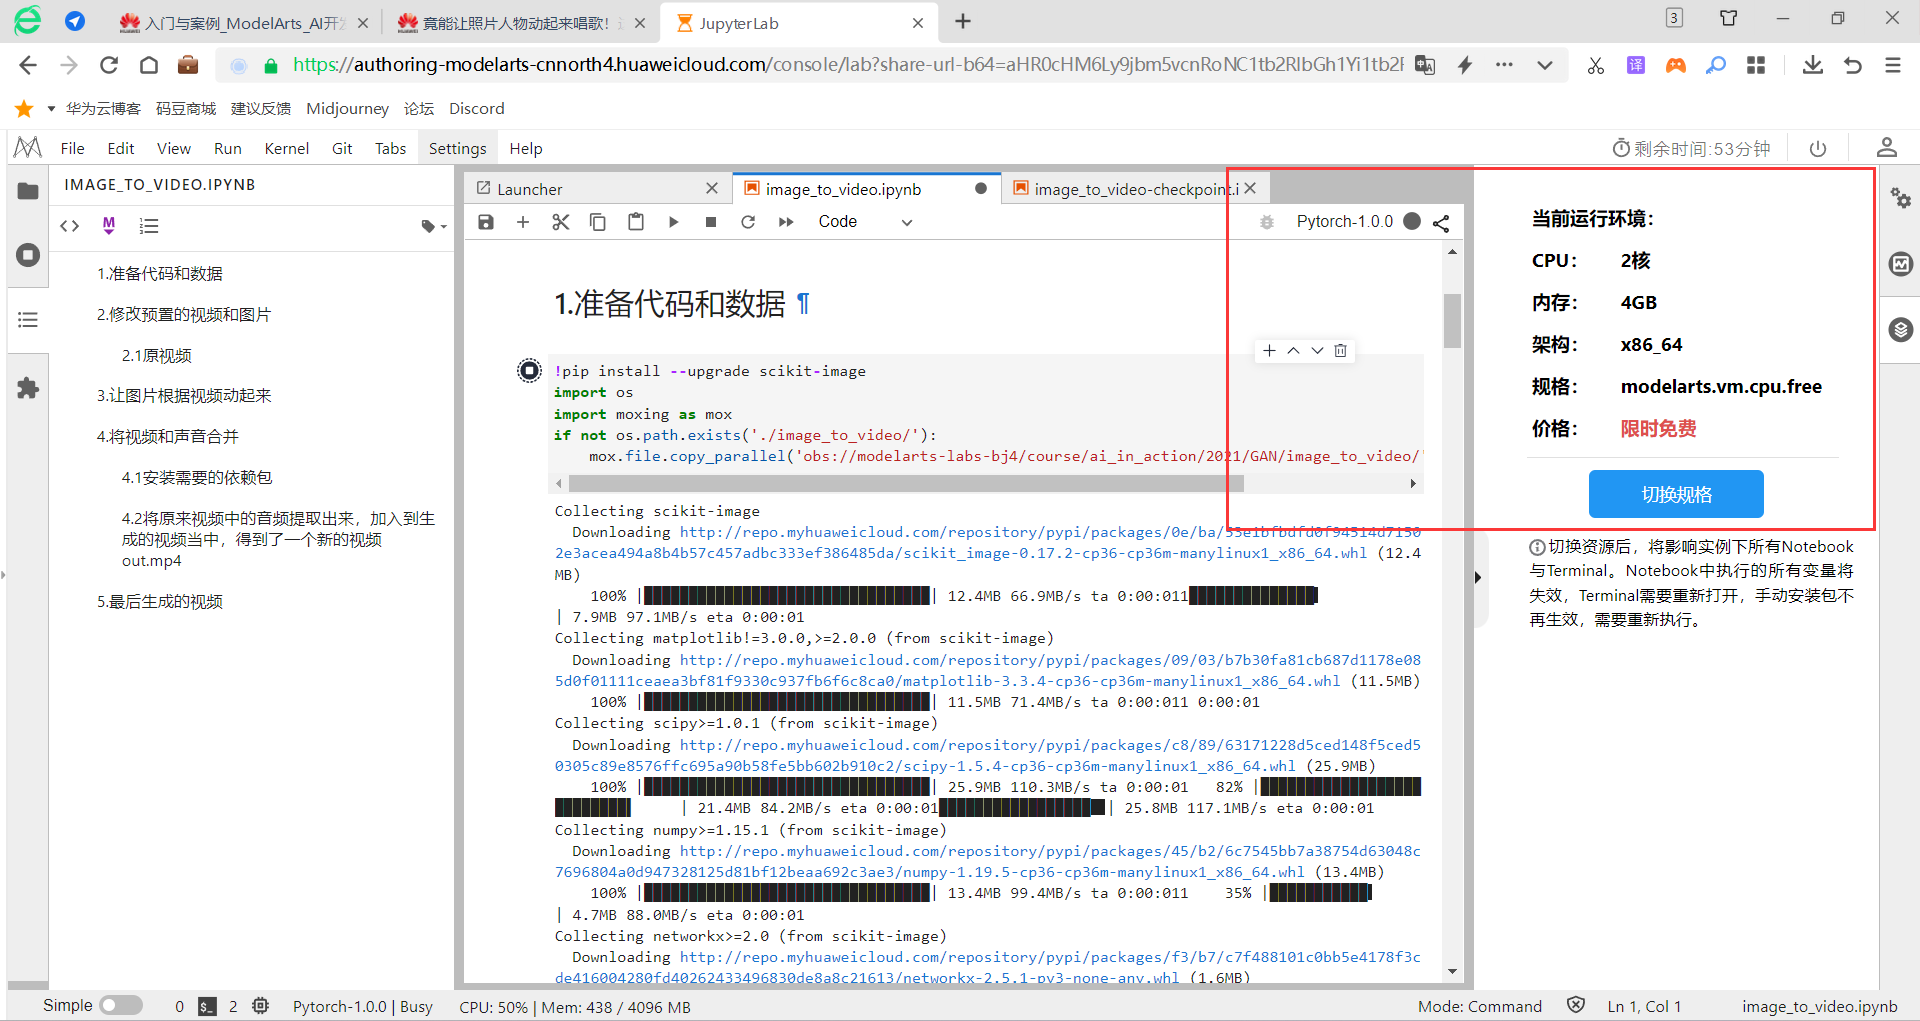The width and height of the screenshot is (1920, 1021).
Task: Click the code cell horizontal scrollbar
Action: tap(906, 483)
